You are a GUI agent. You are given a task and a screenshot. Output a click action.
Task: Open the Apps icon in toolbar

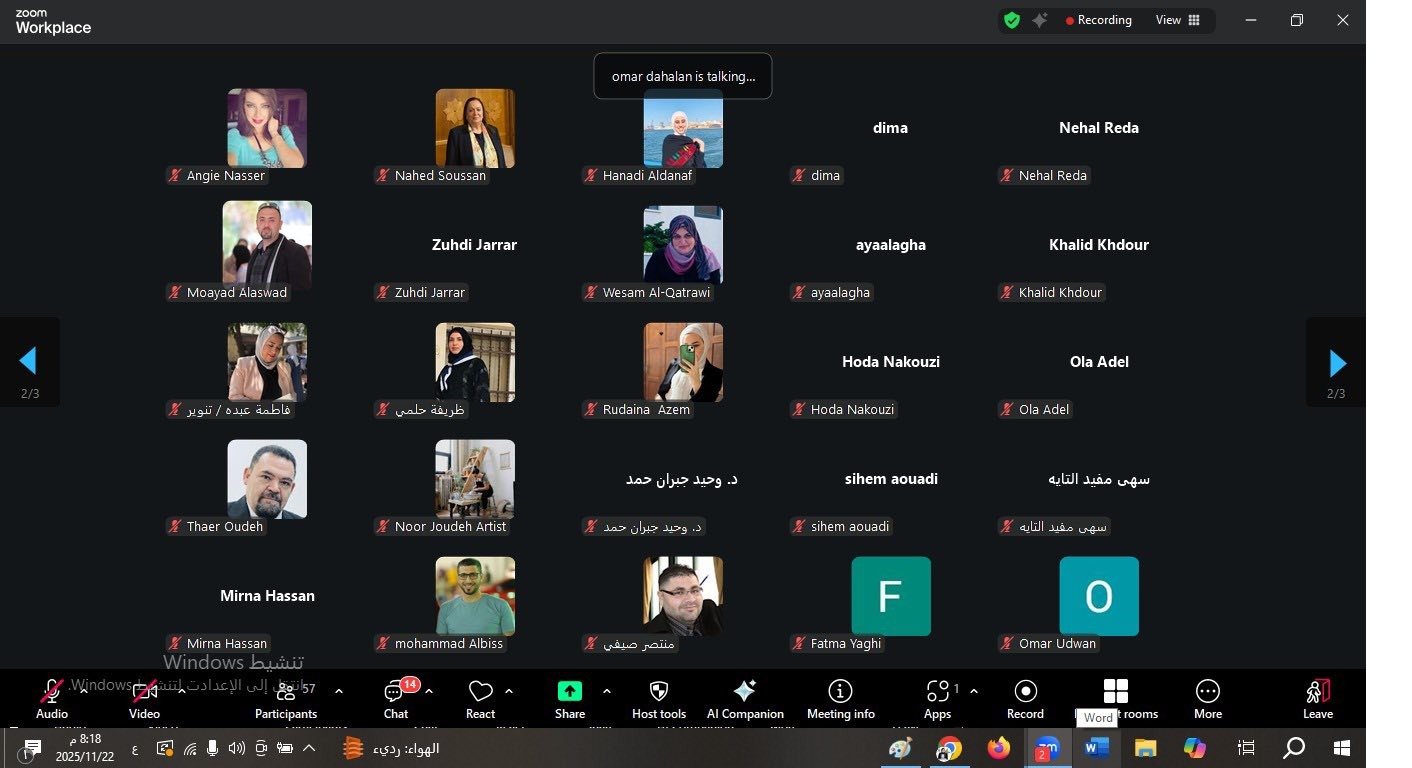tap(937, 692)
